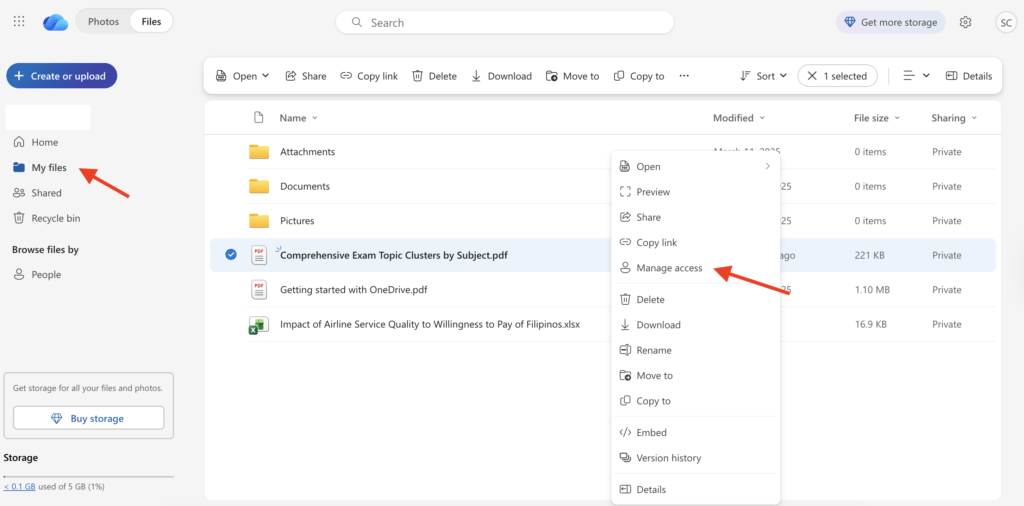
Task: Open the storage used link
Action: (20, 487)
